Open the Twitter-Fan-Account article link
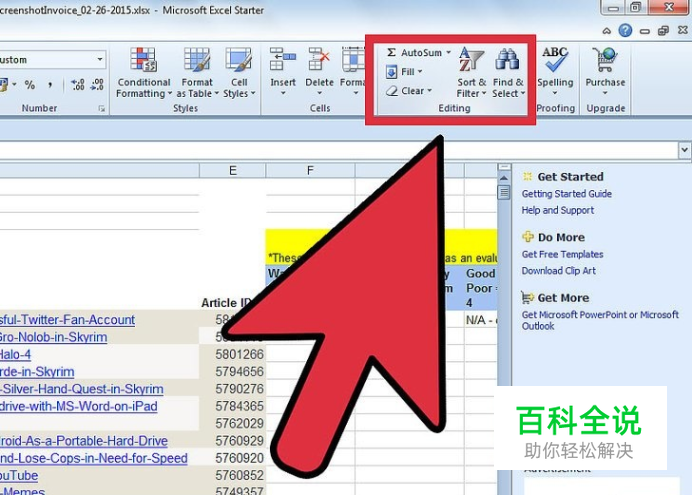Image resolution: width=692 pixels, height=495 pixels. [67, 319]
